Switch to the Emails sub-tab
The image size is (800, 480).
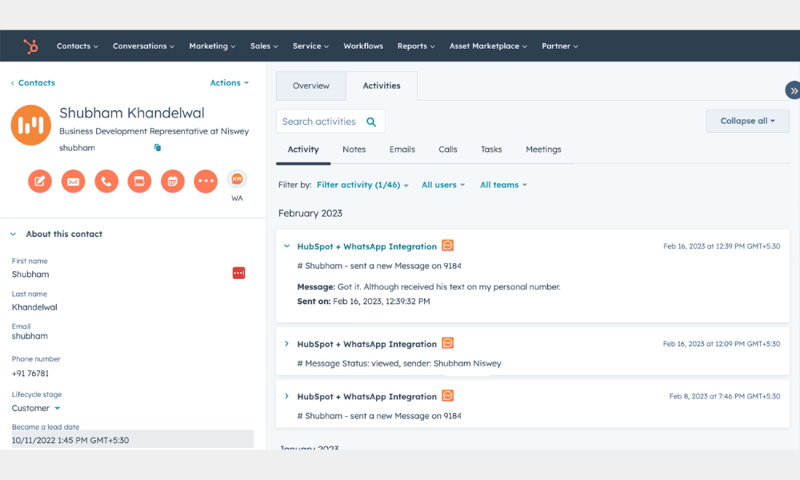402,149
